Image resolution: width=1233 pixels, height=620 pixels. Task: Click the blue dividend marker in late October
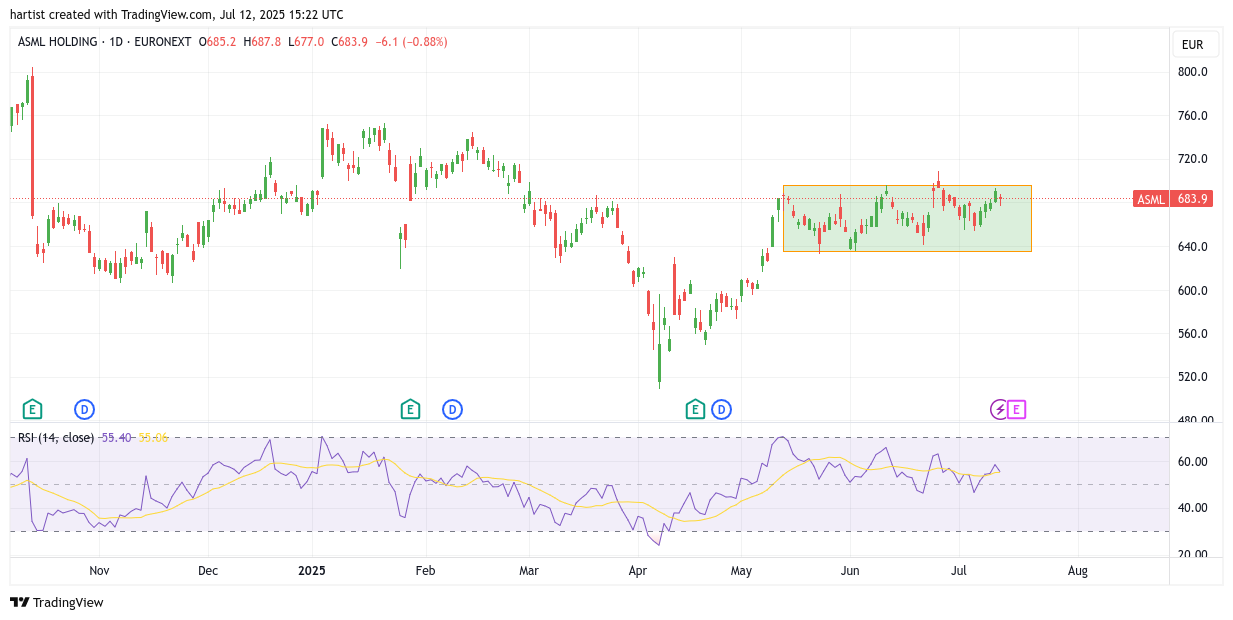tap(85, 409)
